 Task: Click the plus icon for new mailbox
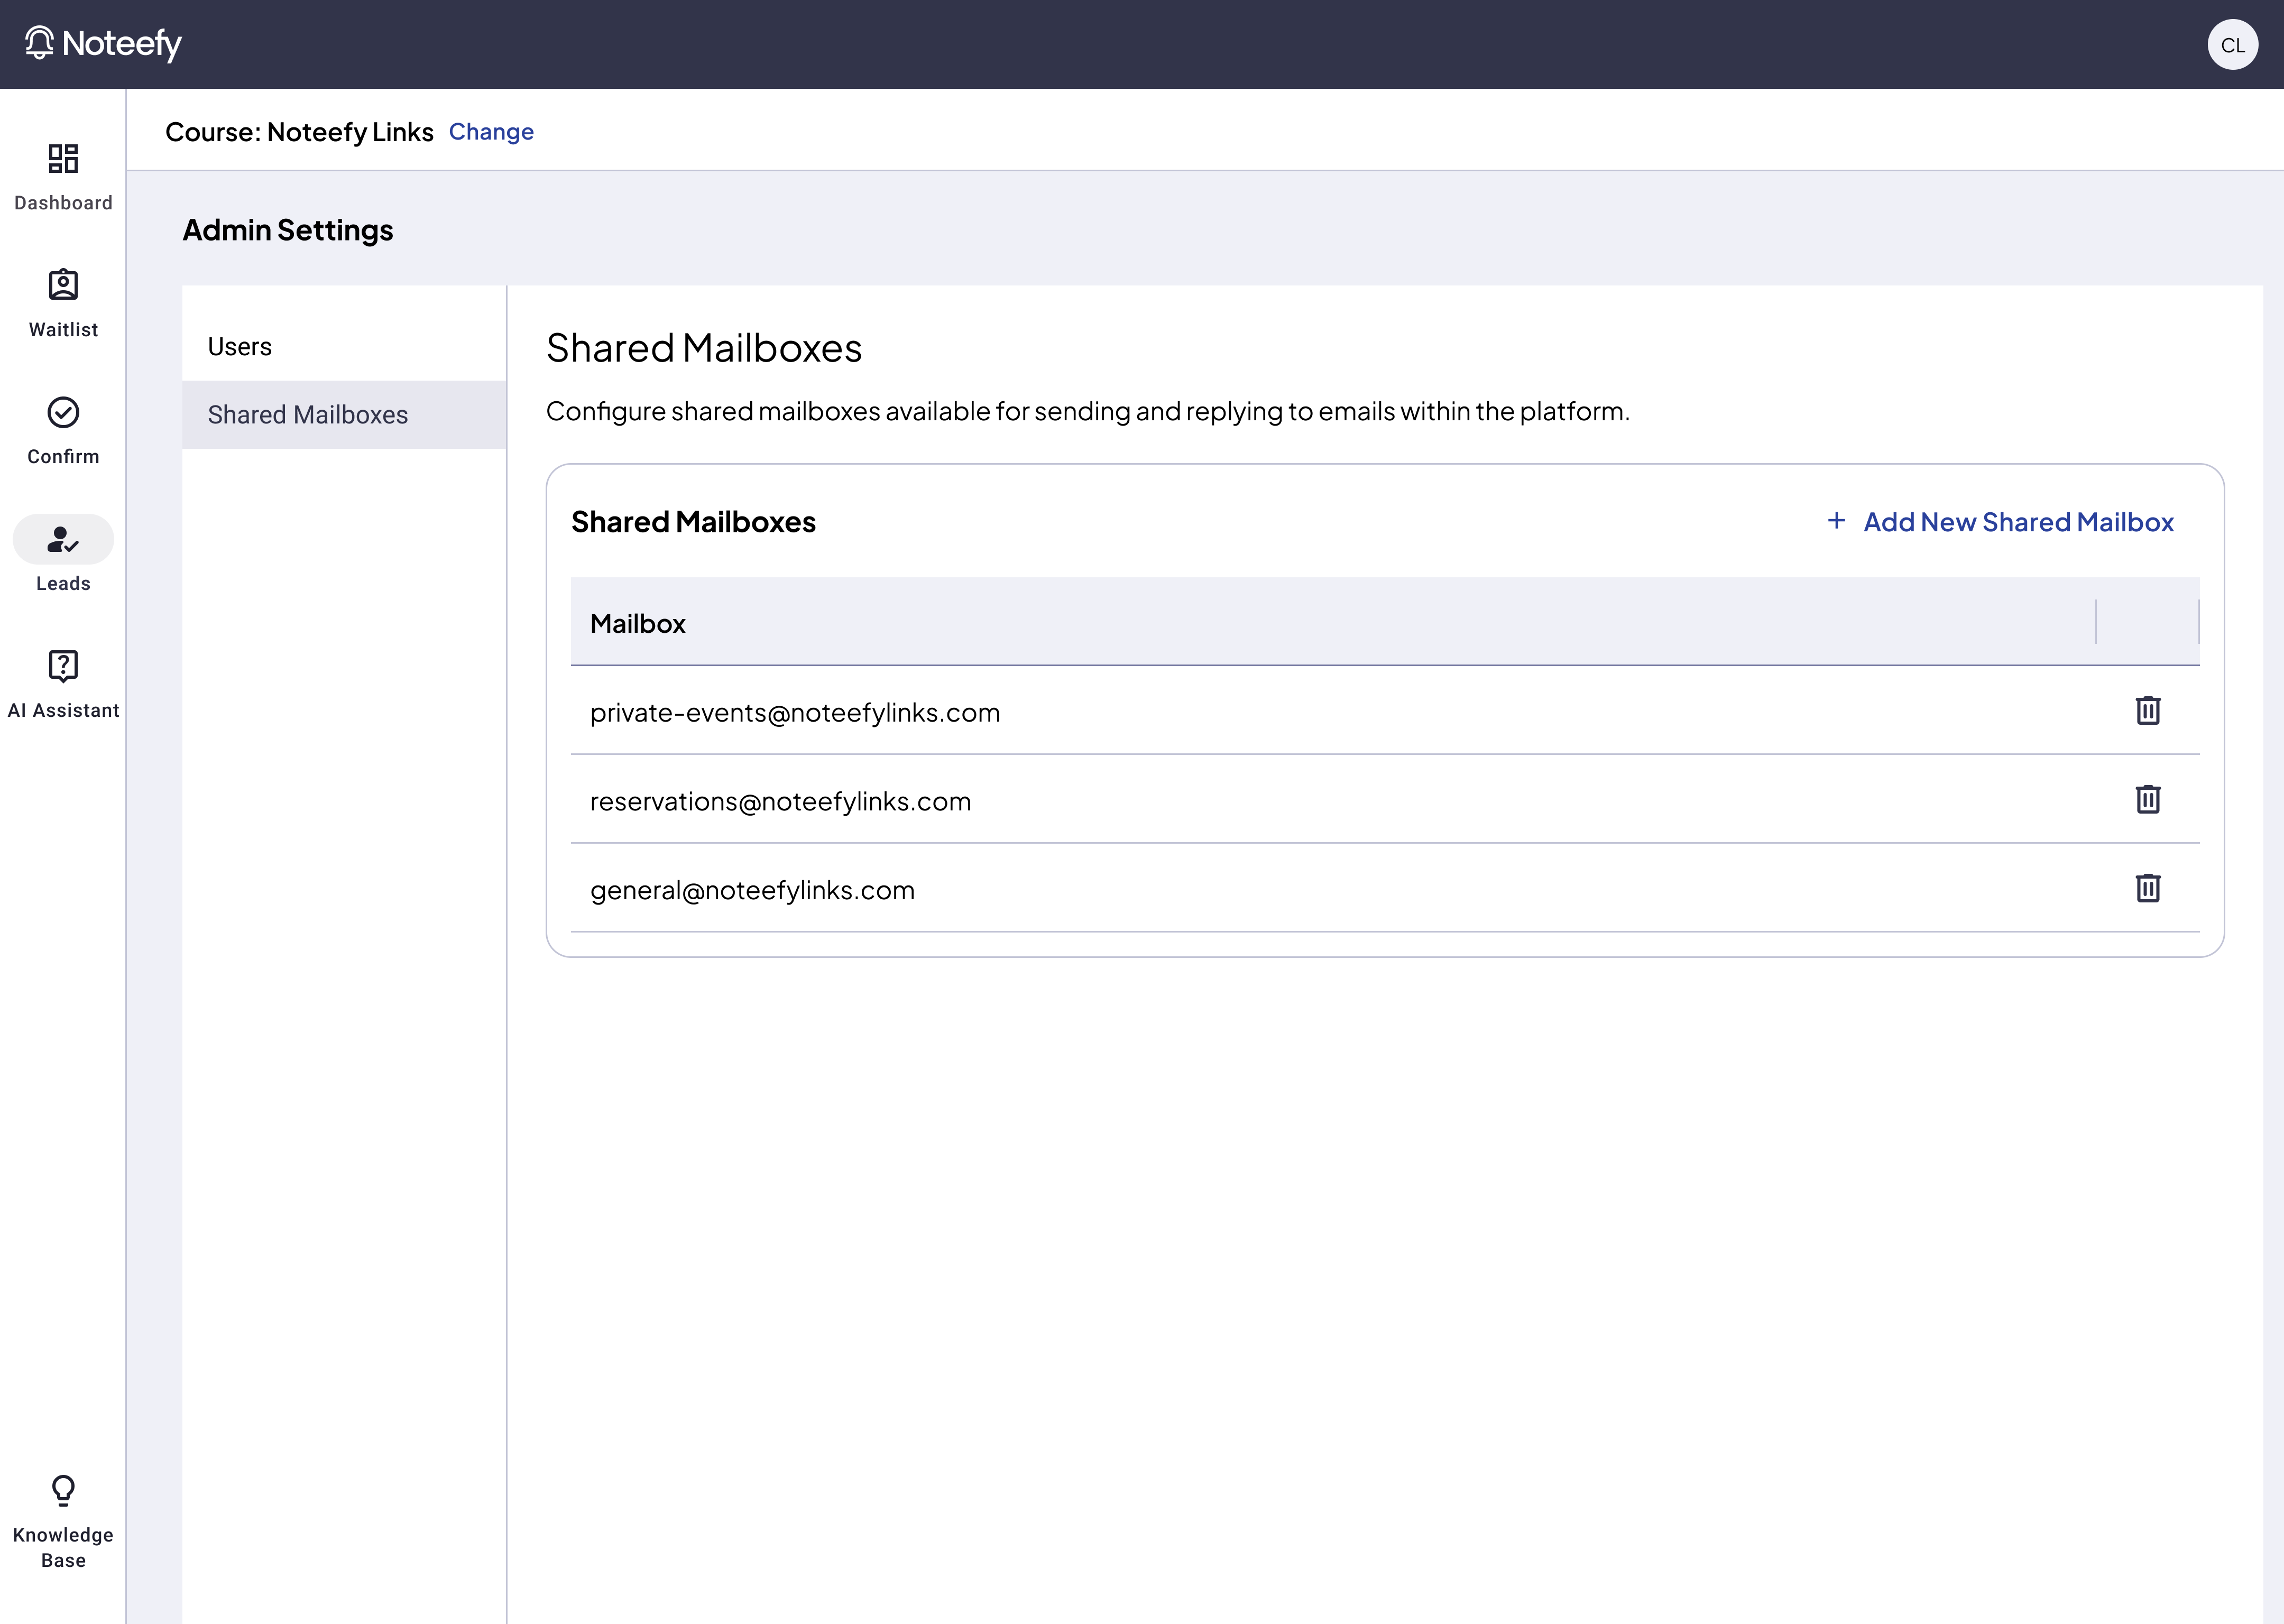[x=1836, y=521]
